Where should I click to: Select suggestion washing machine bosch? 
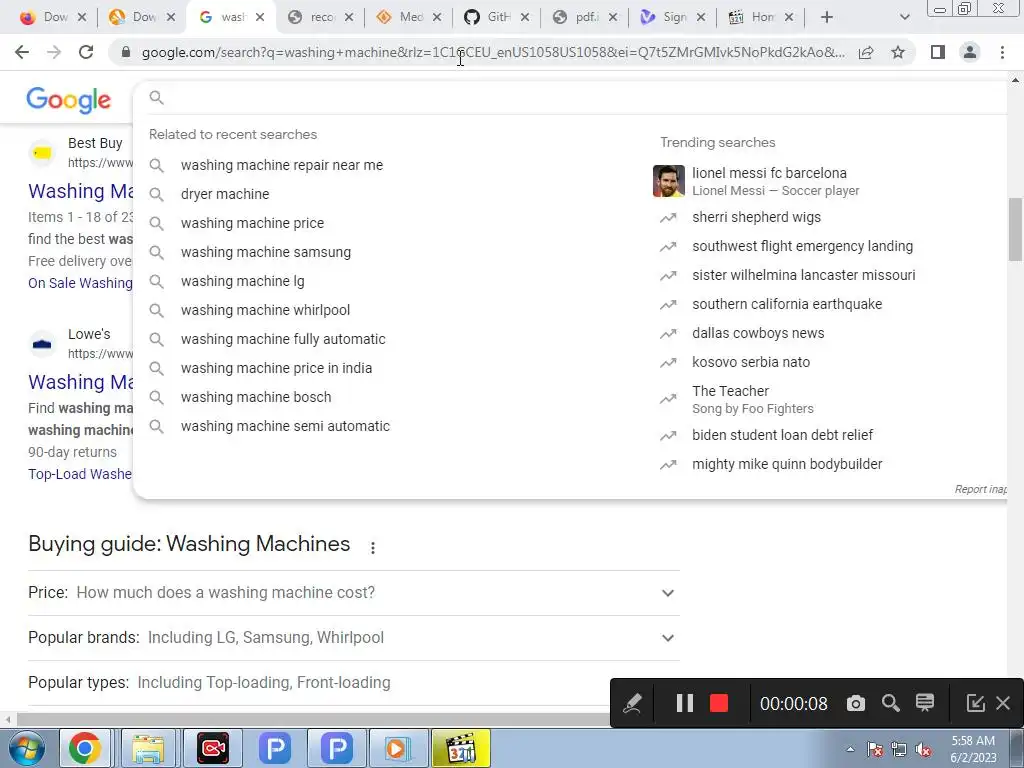[x=256, y=397]
